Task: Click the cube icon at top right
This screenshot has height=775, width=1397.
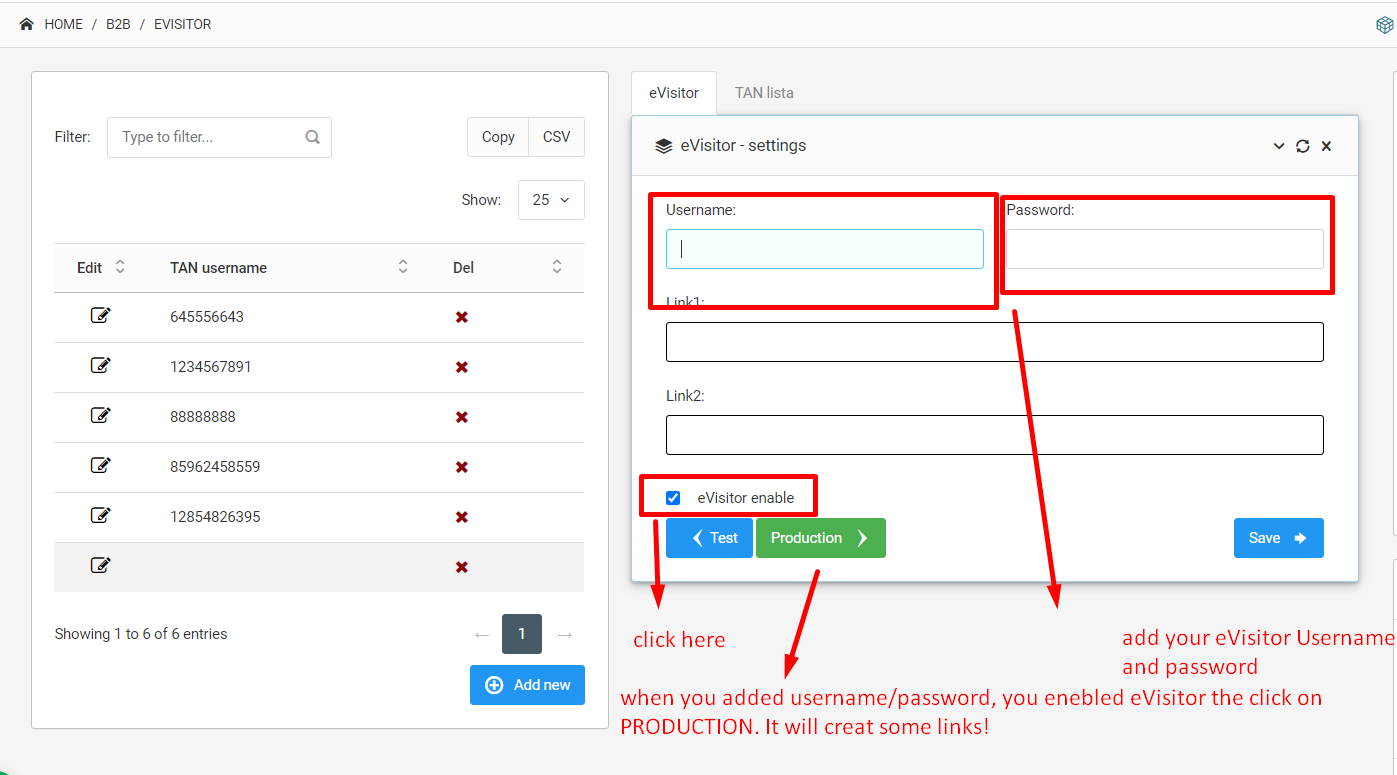Action: point(1385,25)
